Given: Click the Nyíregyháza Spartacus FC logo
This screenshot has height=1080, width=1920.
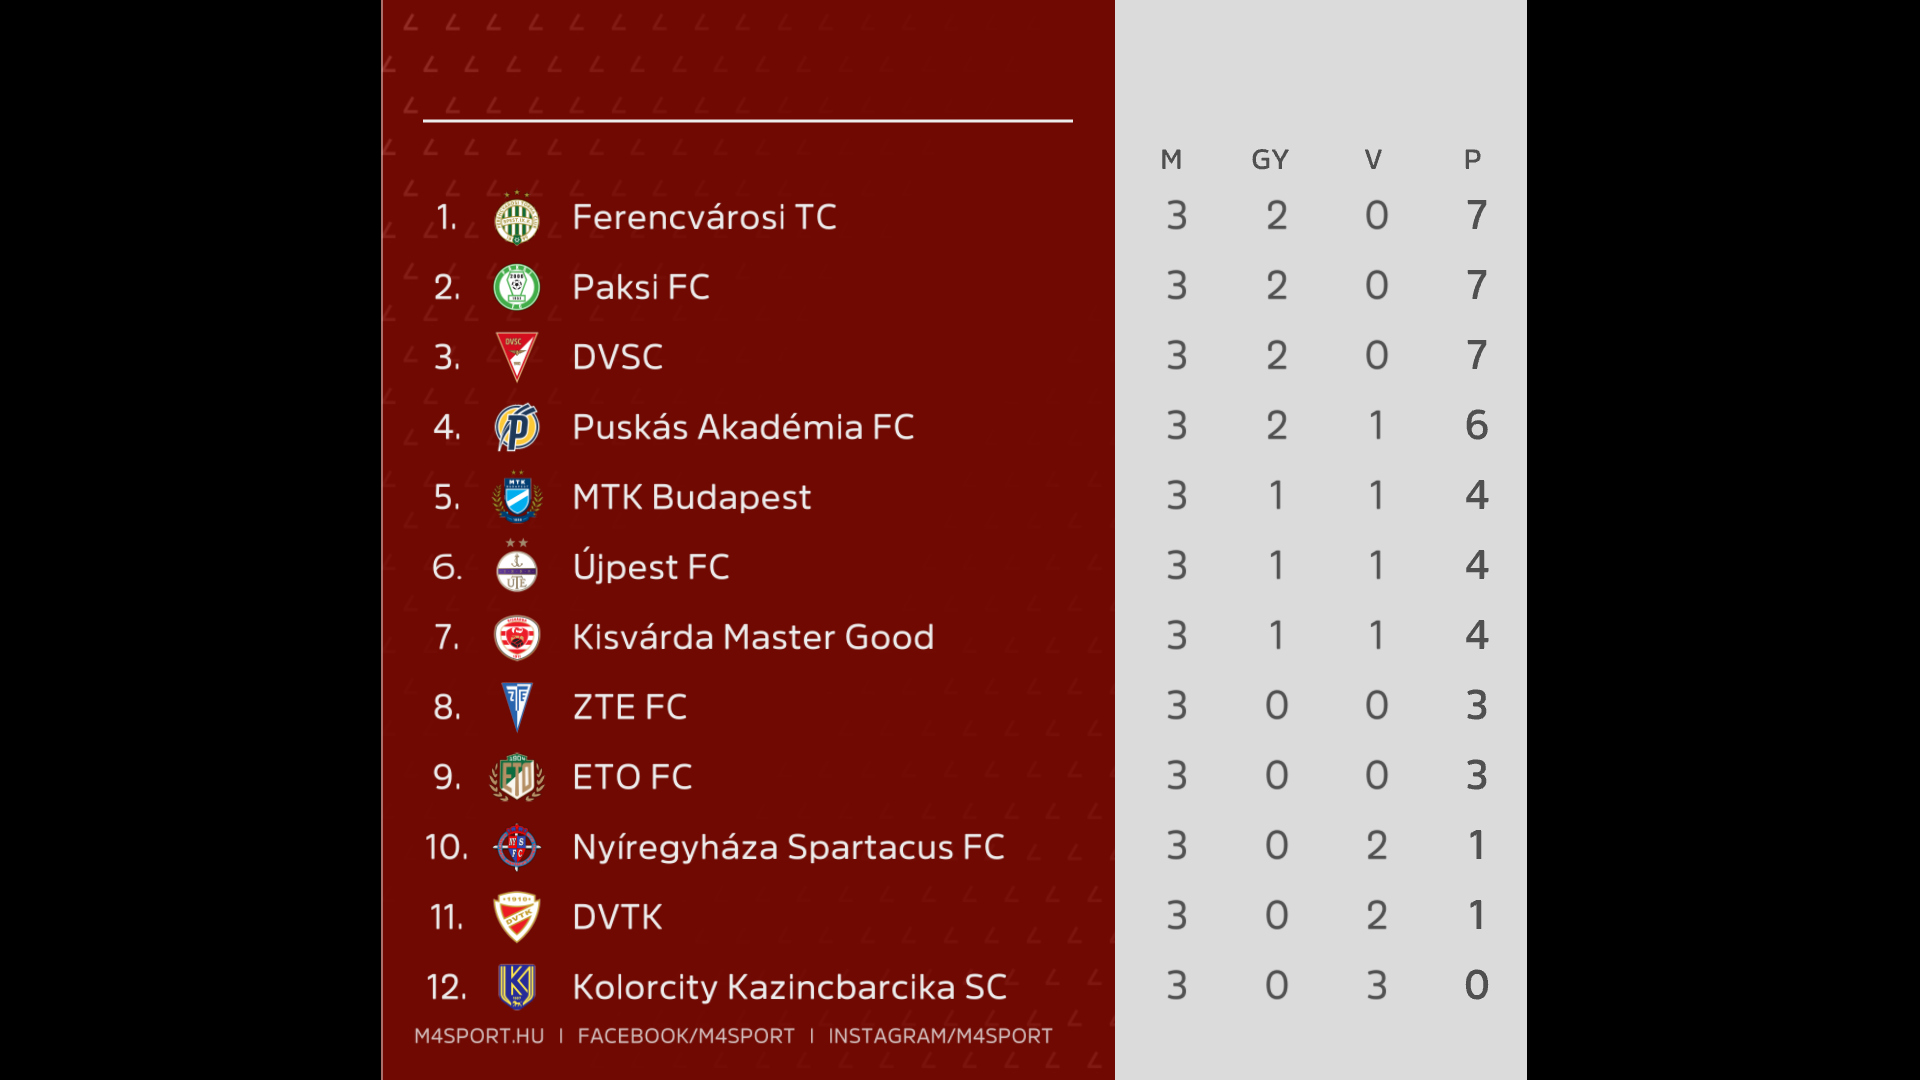Looking at the screenshot, I should pos(517,847).
